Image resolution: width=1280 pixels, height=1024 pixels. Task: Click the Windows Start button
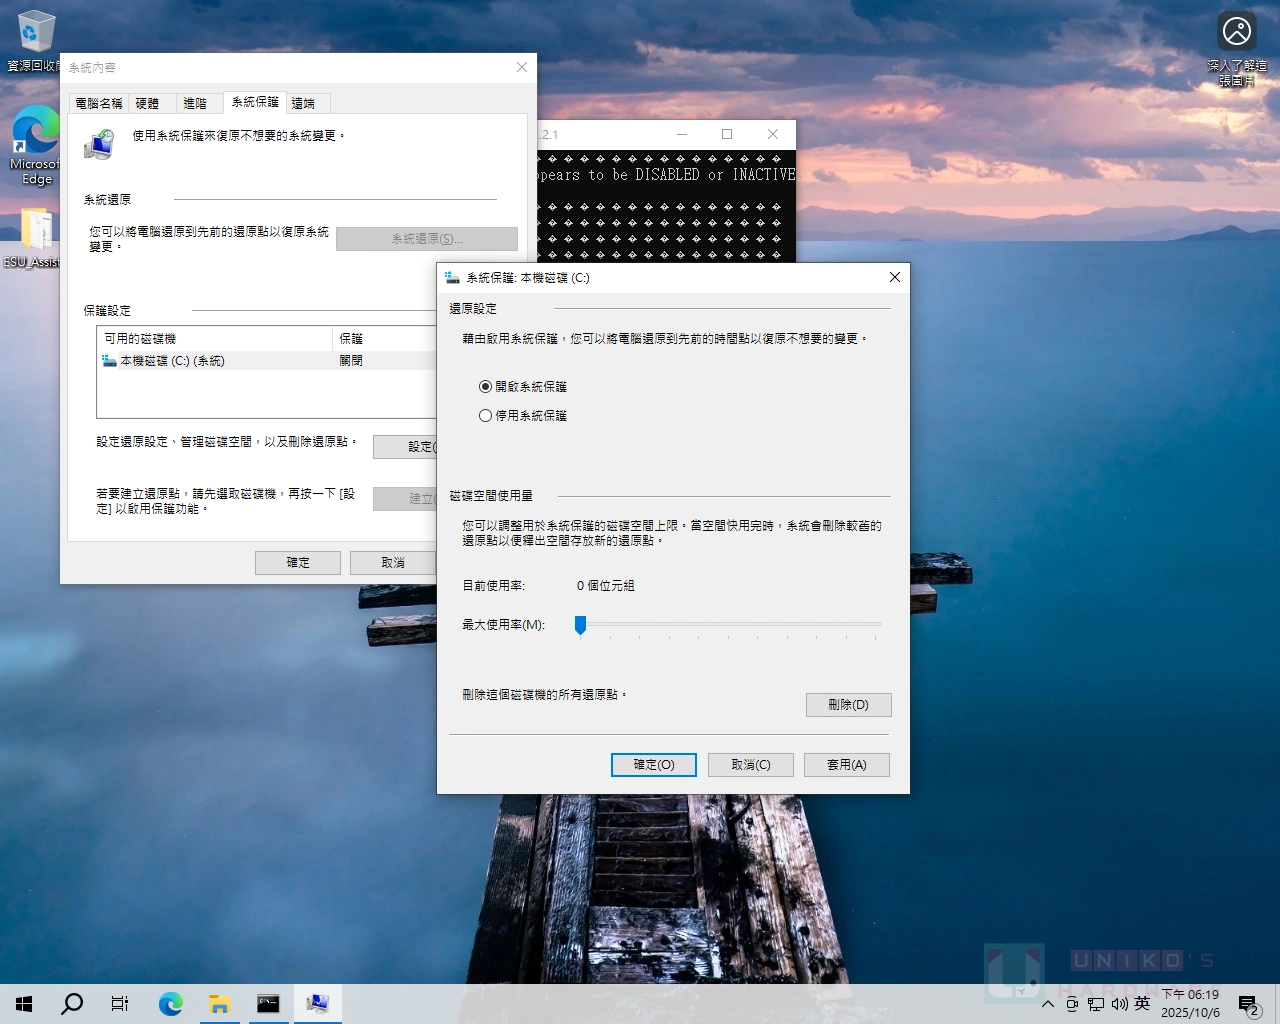pos(24,1004)
